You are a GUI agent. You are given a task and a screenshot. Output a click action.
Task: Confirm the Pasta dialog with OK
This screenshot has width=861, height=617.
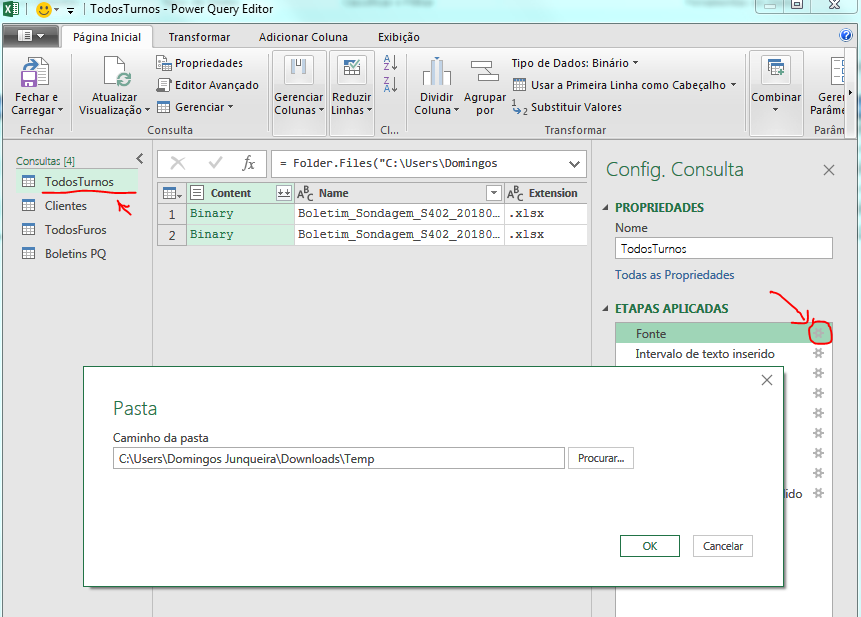click(x=650, y=546)
